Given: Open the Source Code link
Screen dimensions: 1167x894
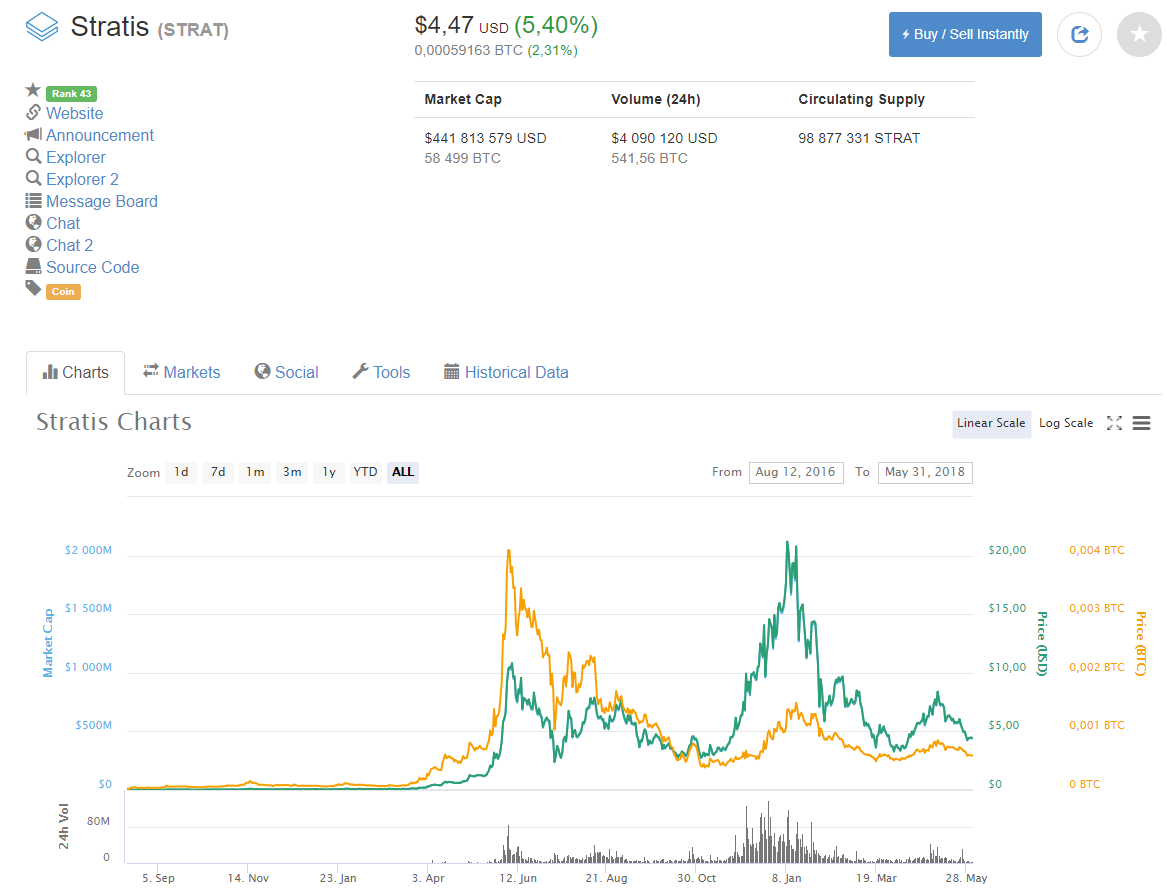Looking at the screenshot, I should [93, 267].
